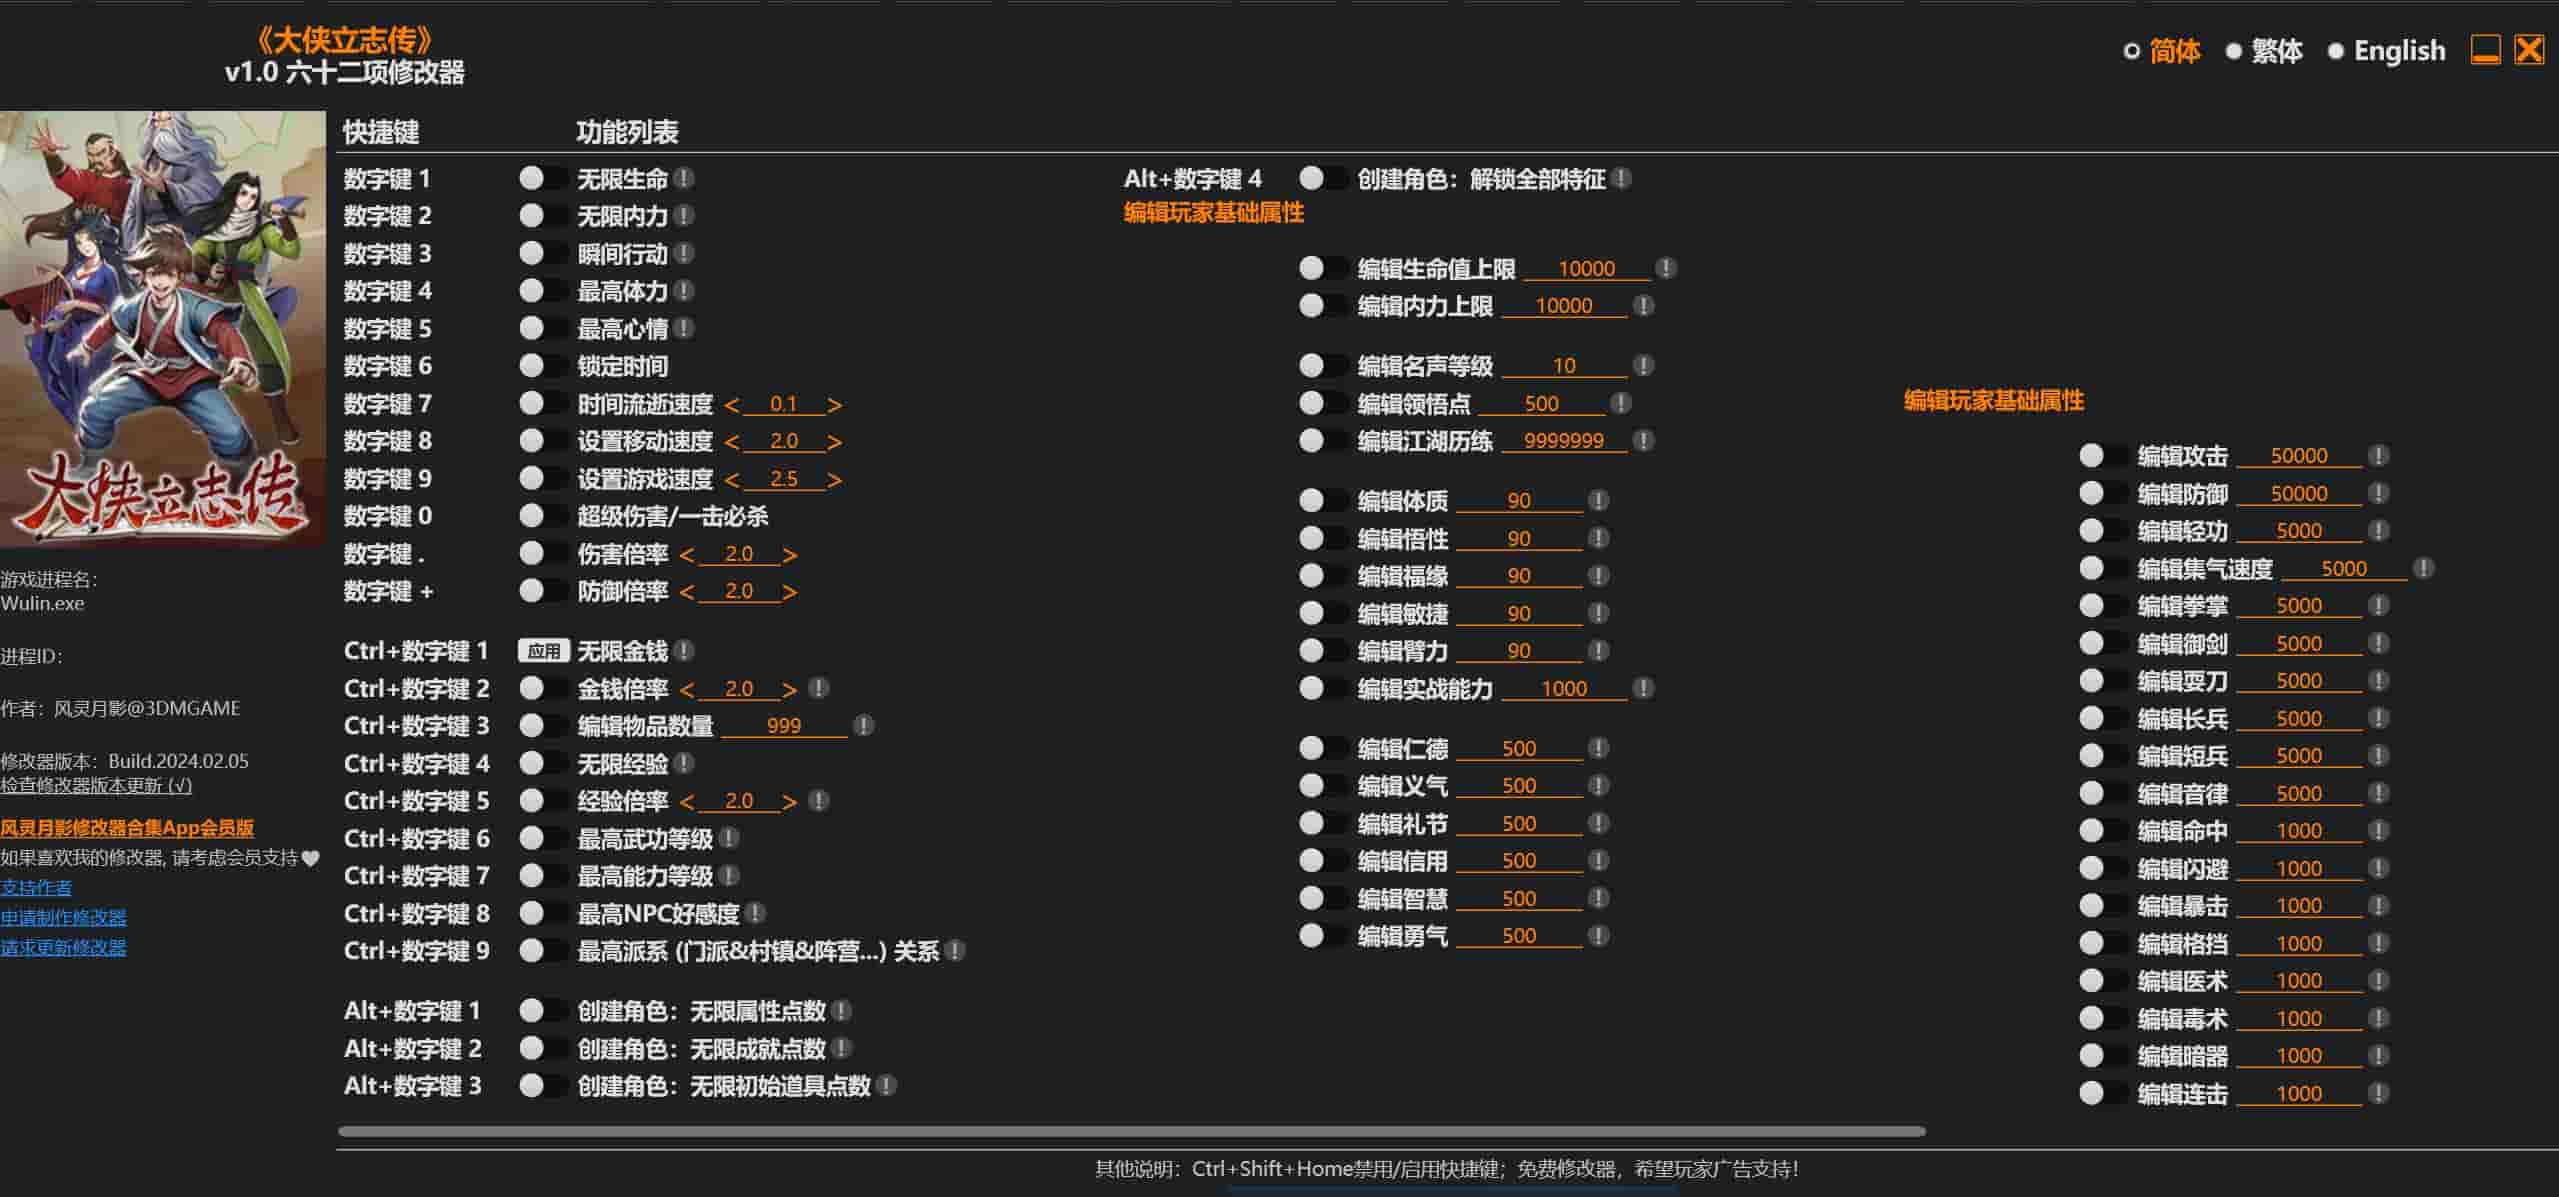
Task: Click info icon beside 创建角色：解锁全部特征
Action: [1622, 178]
